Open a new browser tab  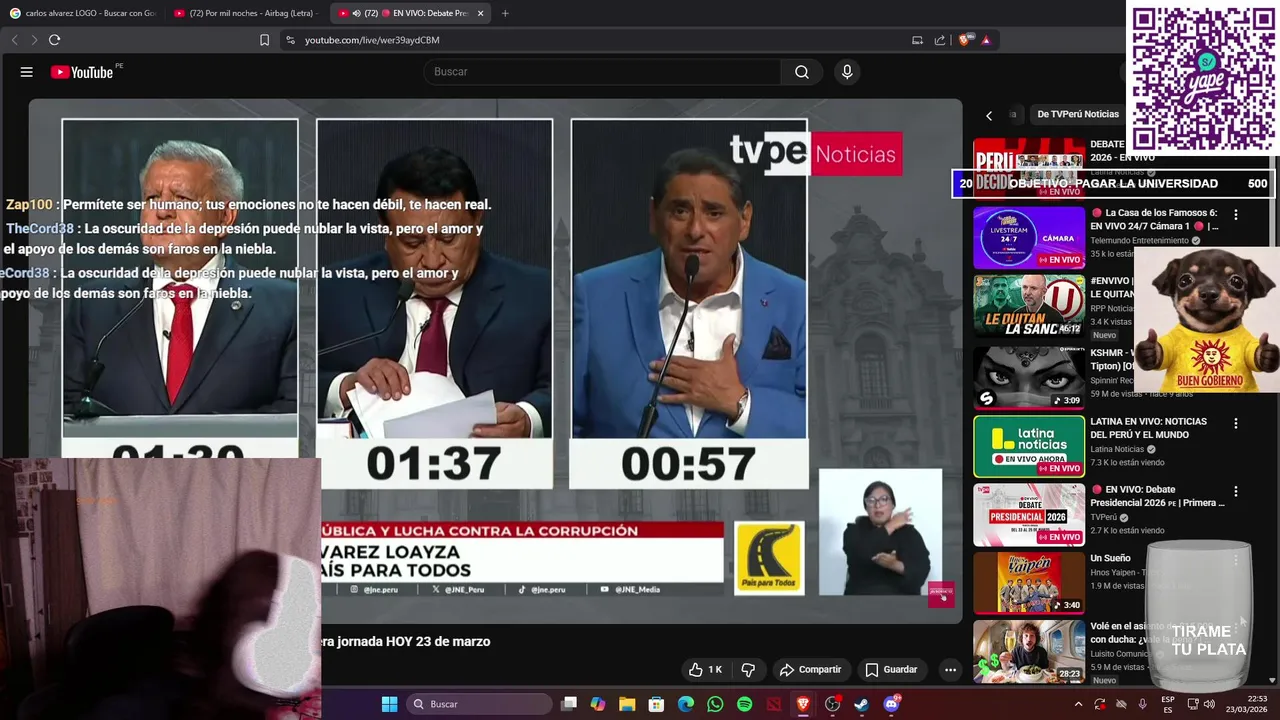coord(505,13)
